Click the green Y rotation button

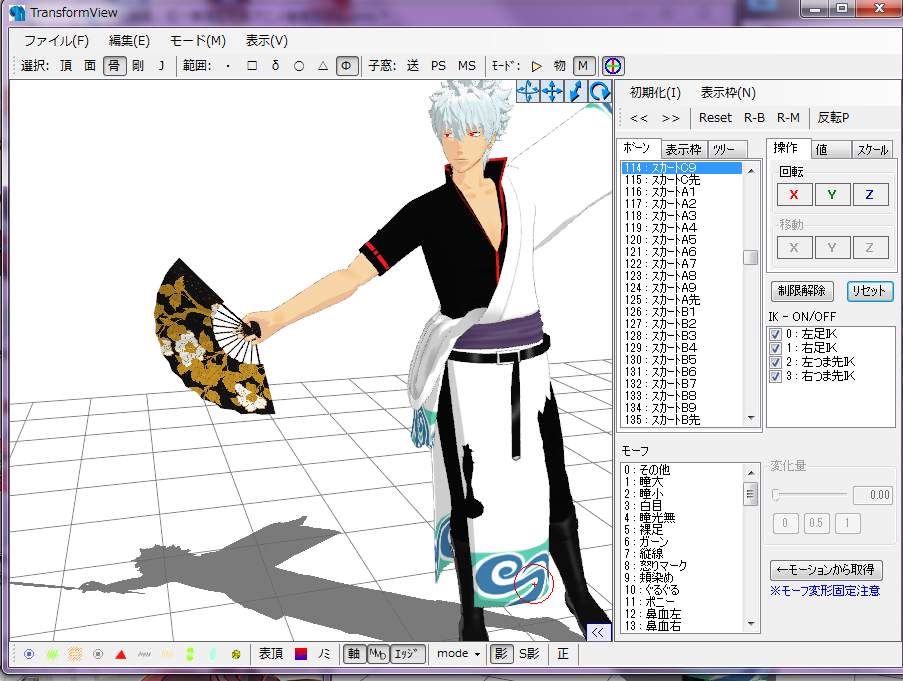coord(832,195)
